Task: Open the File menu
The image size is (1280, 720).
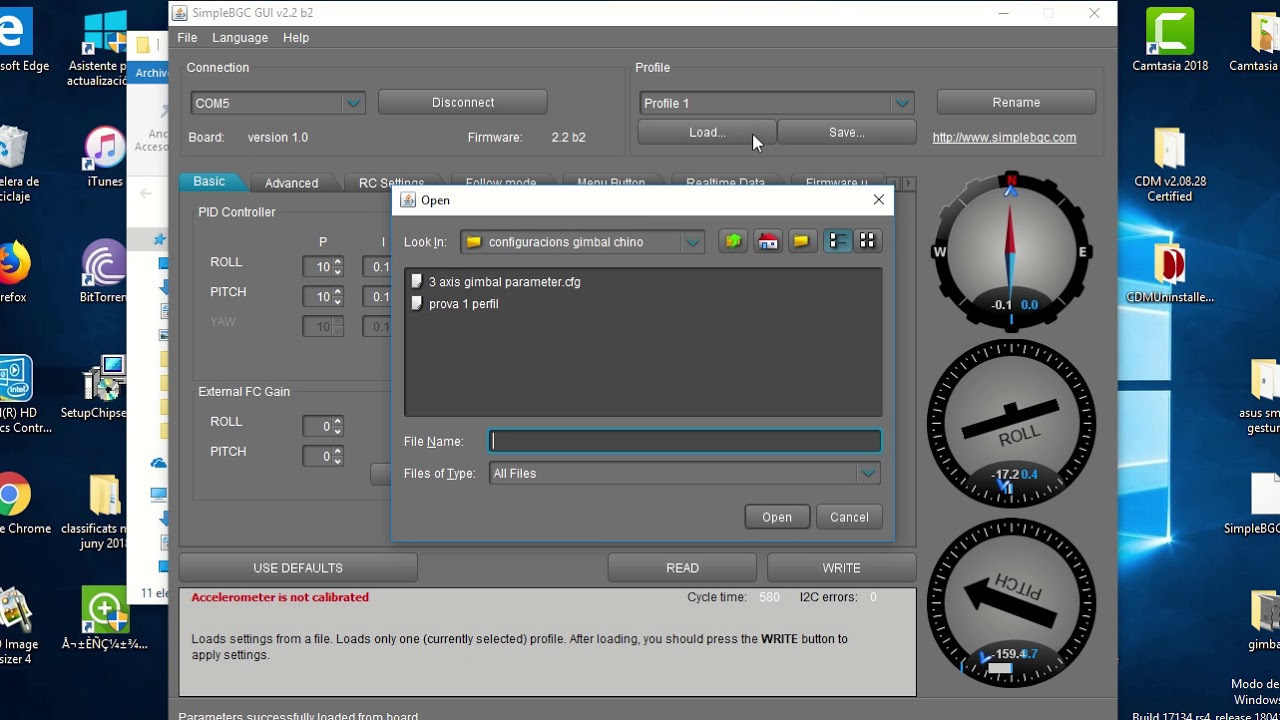Action: [x=187, y=37]
